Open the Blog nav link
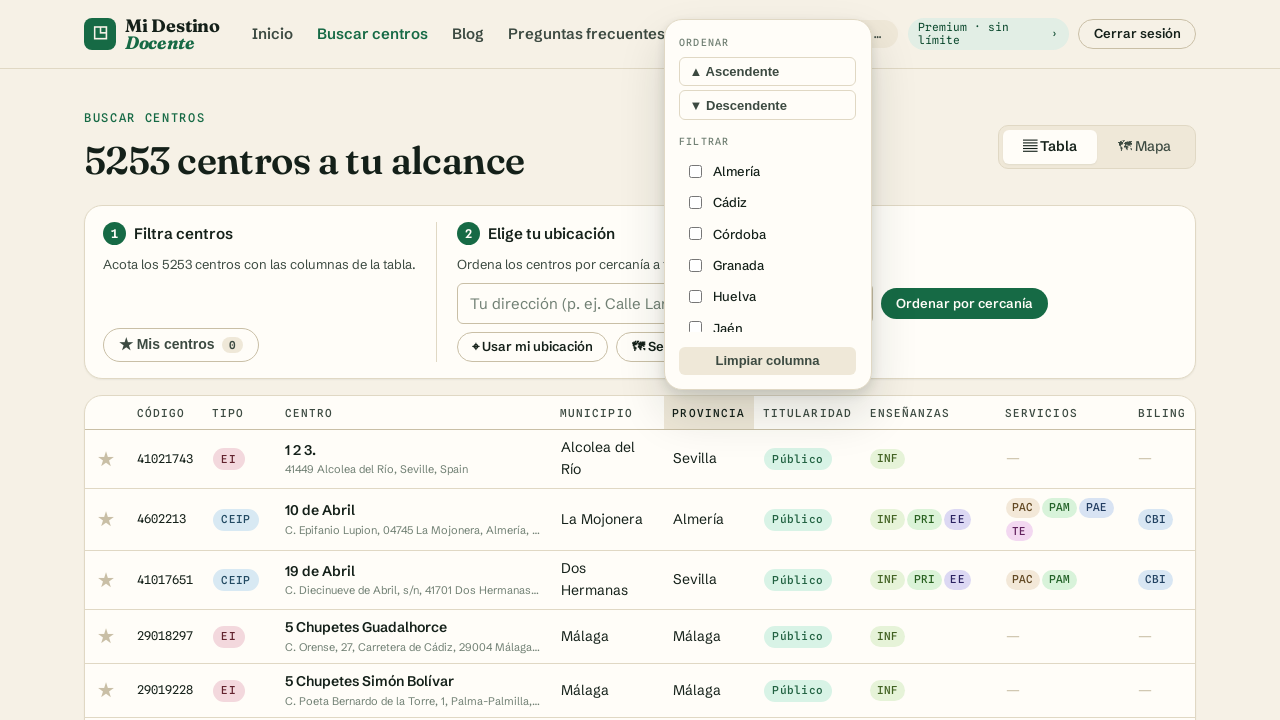This screenshot has width=1280, height=720. (x=468, y=34)
